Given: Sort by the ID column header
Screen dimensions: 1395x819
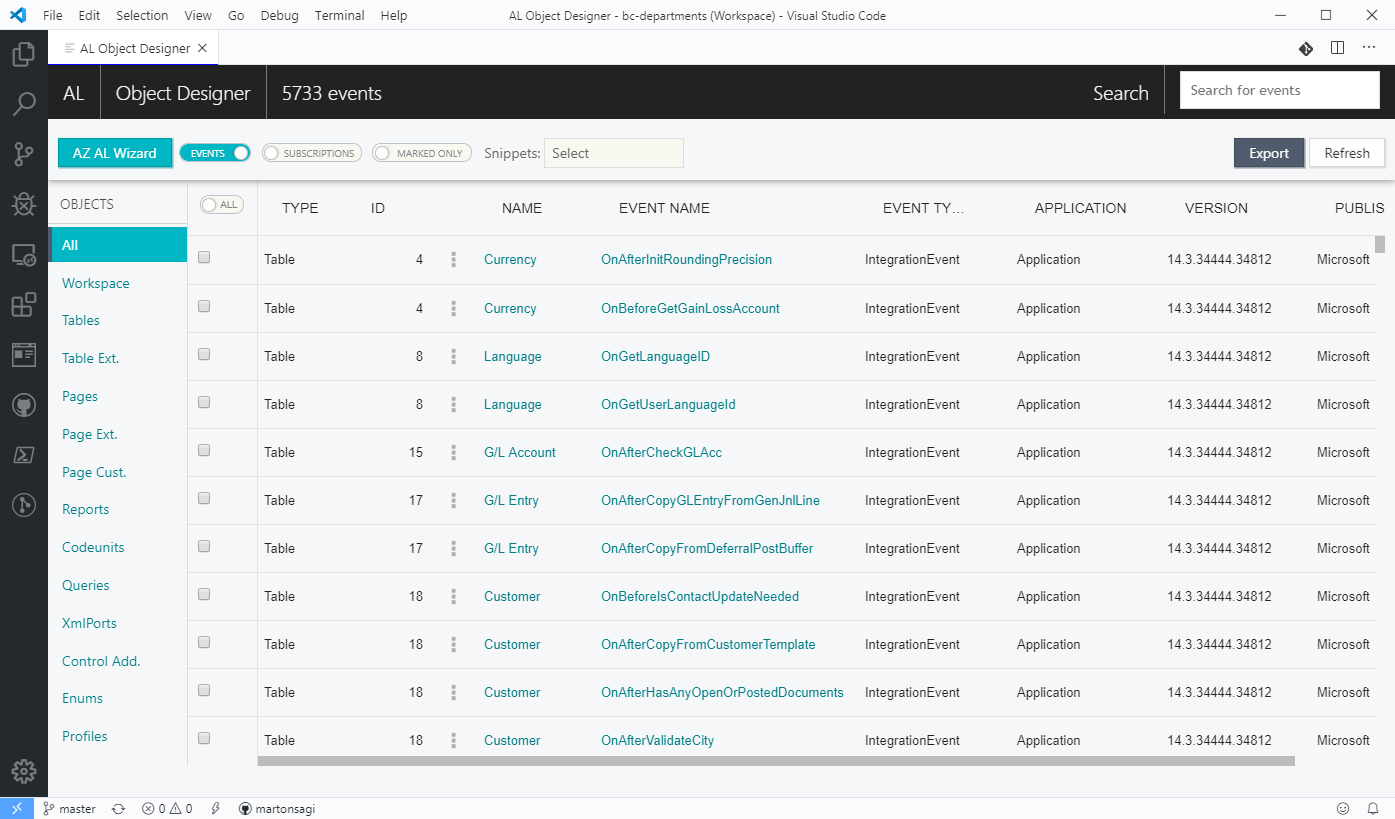Looking at the screenshot, I should click(x=378, y=208).
